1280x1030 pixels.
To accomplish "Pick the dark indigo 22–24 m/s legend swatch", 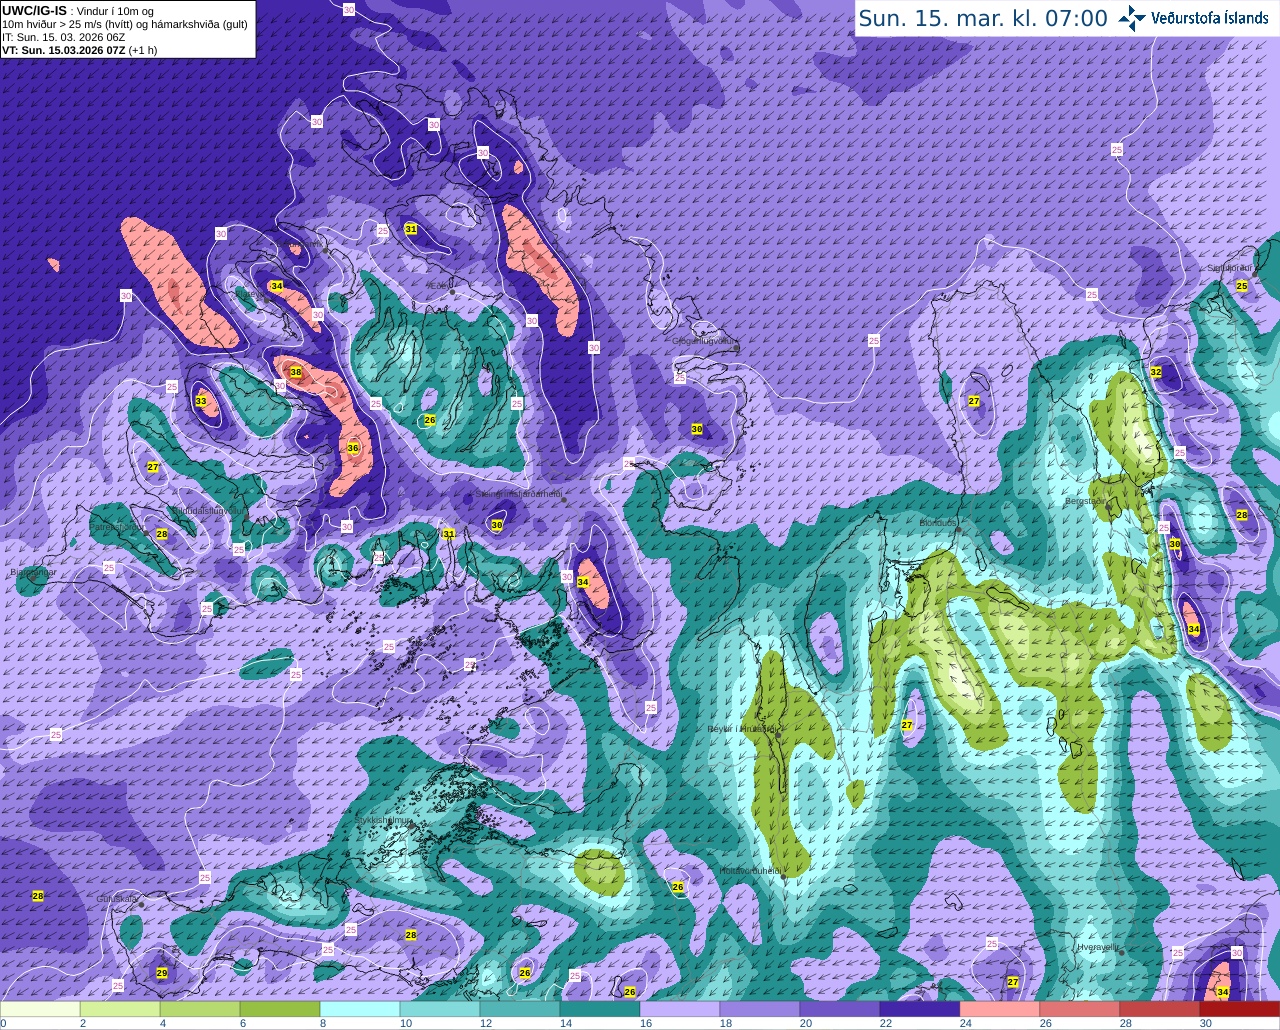I will tap(920, 1009).
